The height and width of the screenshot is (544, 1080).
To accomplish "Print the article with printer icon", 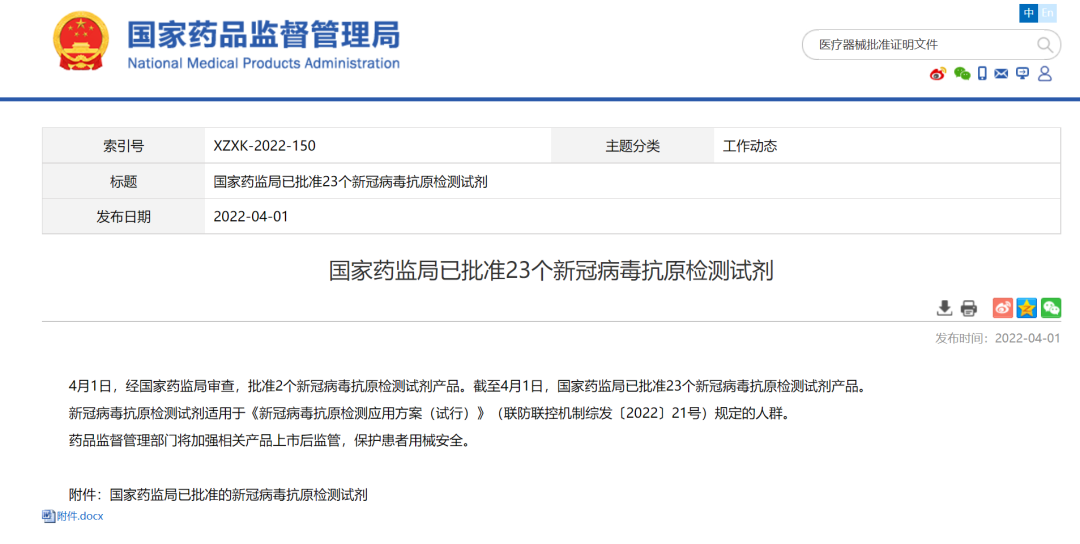I will click(968, 308).
